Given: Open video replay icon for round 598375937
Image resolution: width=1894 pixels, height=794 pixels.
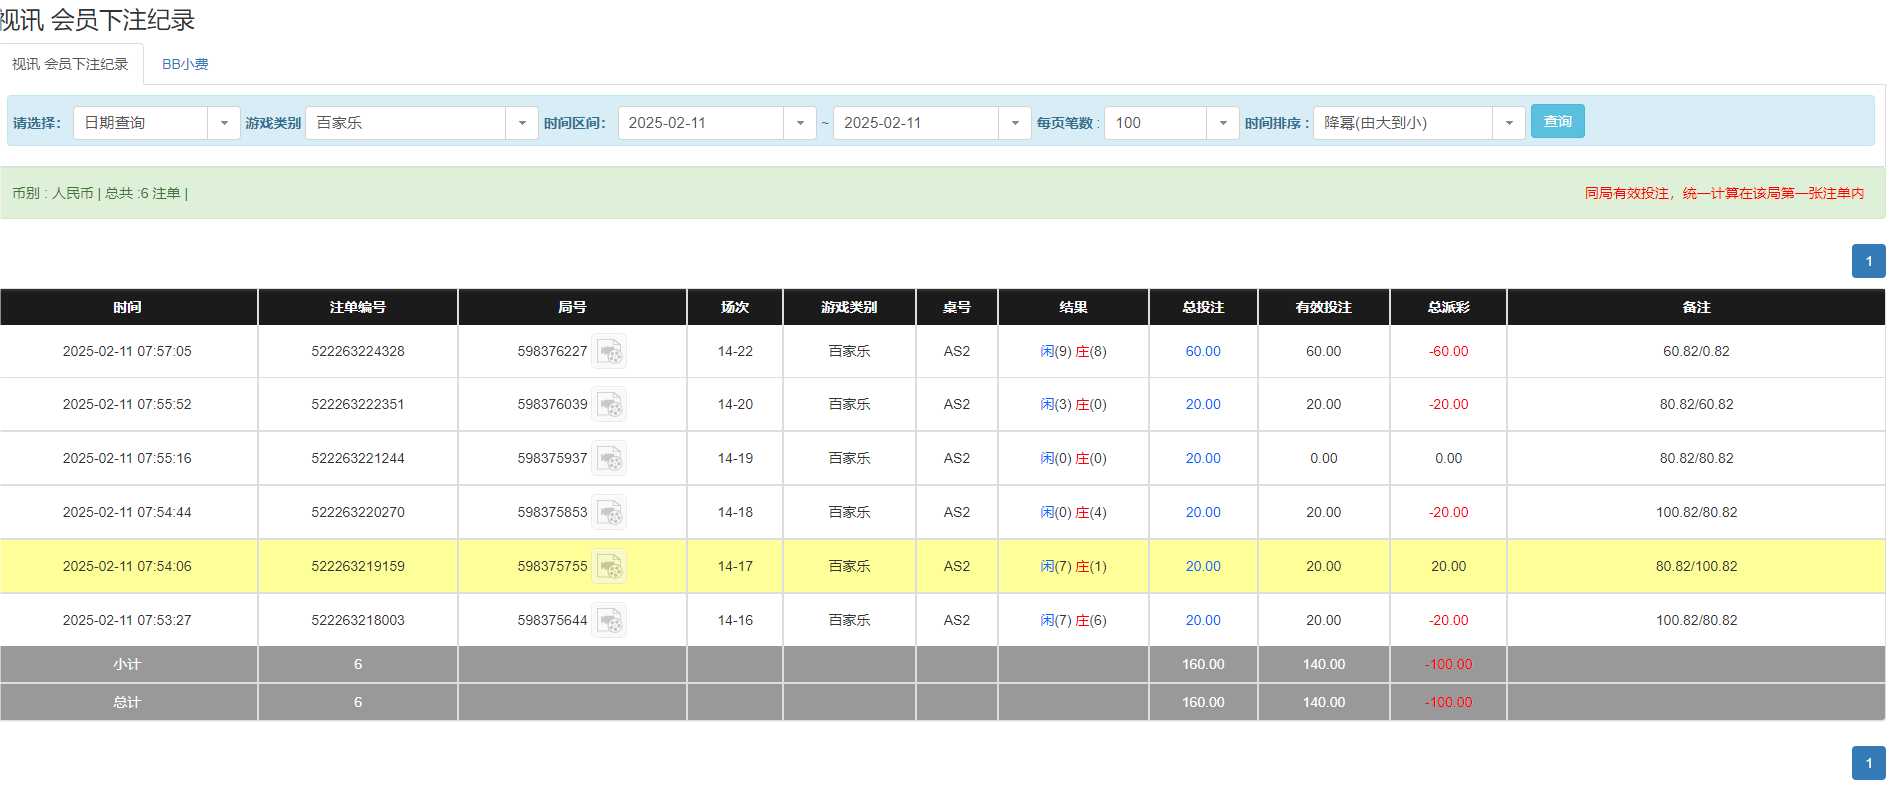Looking at the screenshot, I should [x=609, y=459].
